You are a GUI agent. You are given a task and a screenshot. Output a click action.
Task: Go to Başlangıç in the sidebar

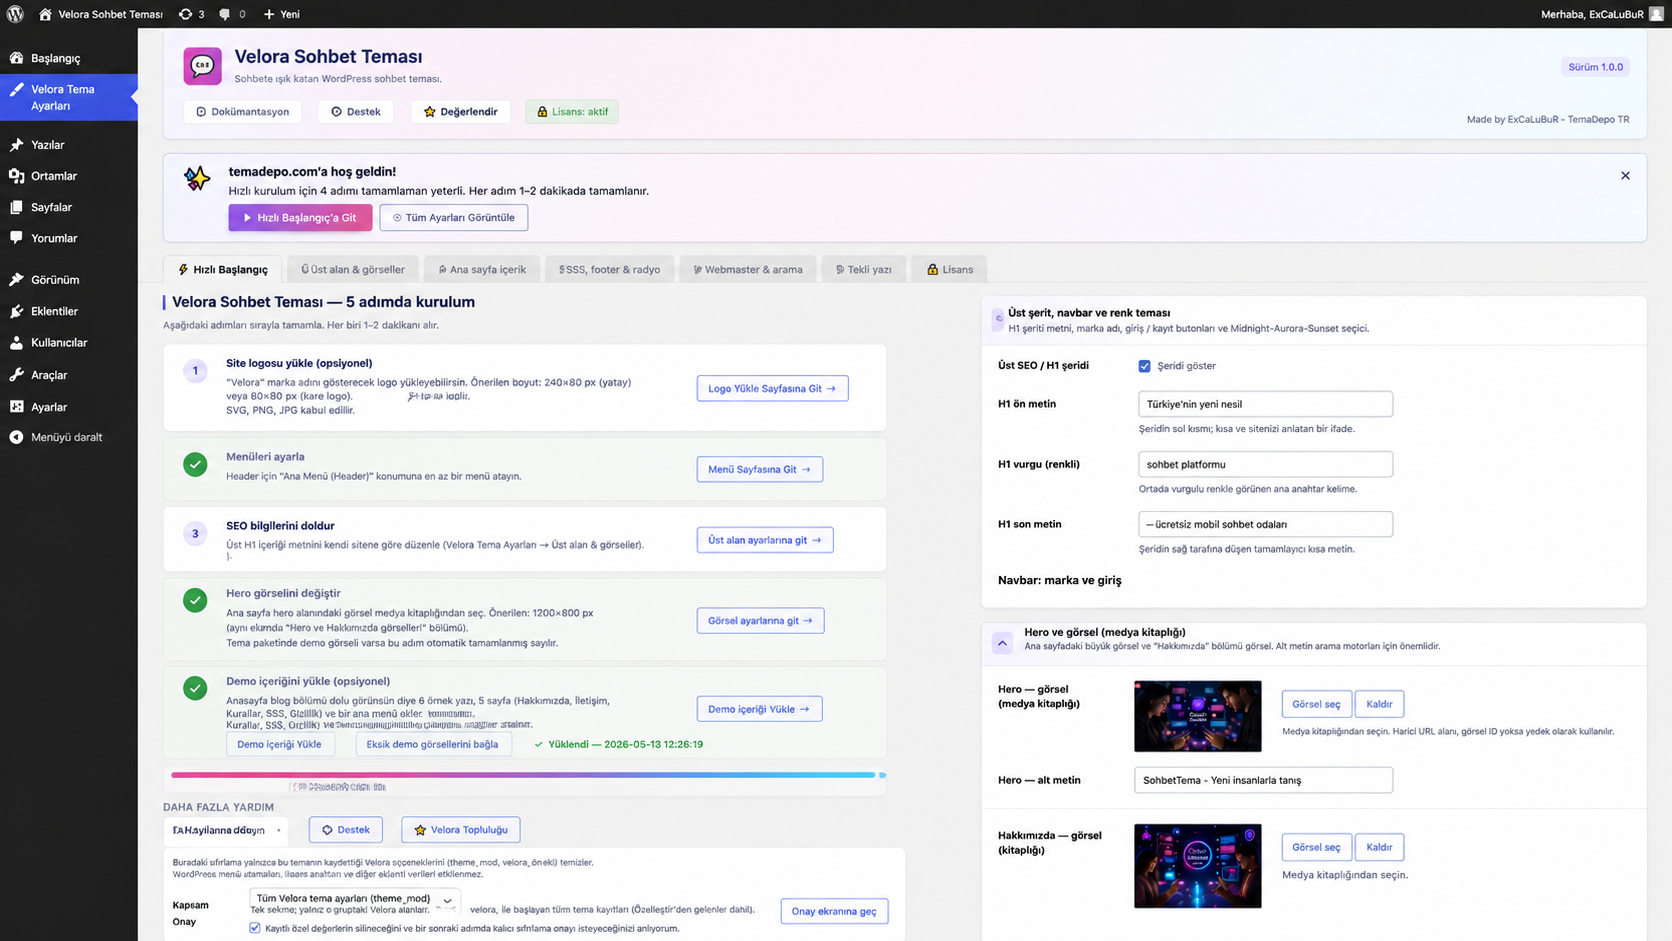(x=69, y=58)
